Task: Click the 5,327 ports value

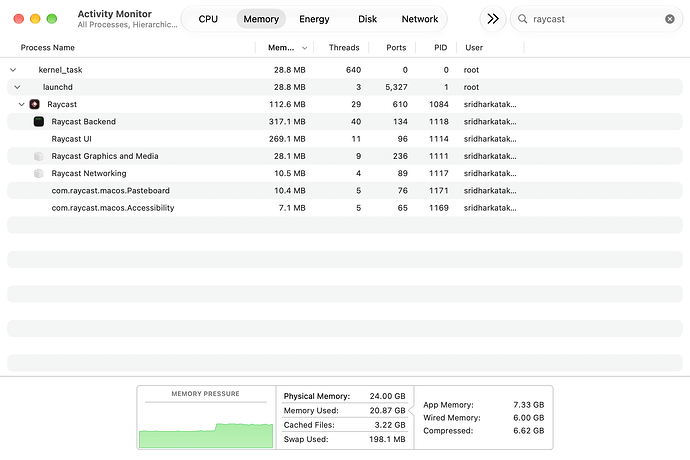Action: 396,87
